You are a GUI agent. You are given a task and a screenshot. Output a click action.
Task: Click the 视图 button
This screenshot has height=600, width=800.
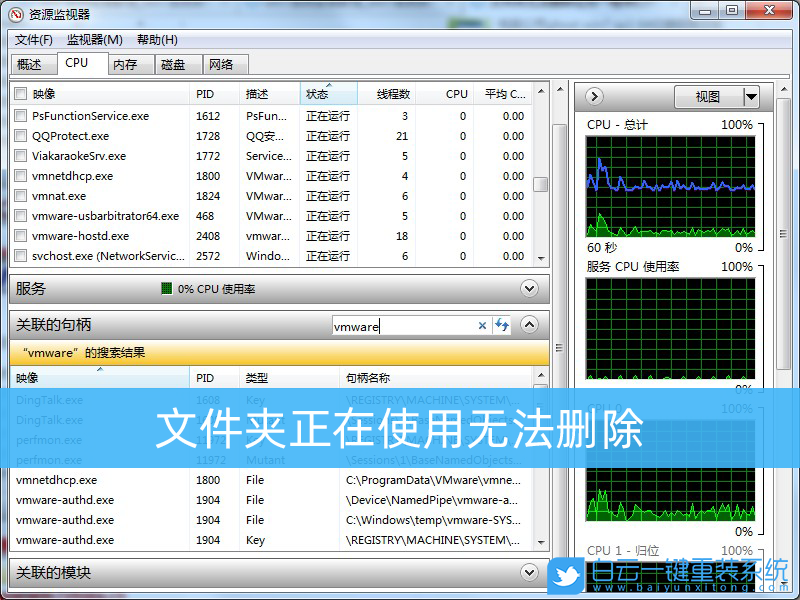pyautogui.click(x=707, y=97)
